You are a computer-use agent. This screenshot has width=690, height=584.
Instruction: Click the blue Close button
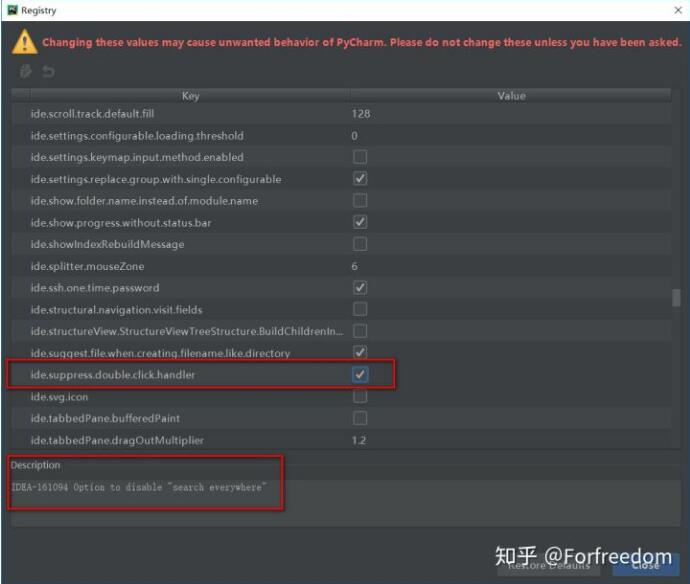pos(646,565)
